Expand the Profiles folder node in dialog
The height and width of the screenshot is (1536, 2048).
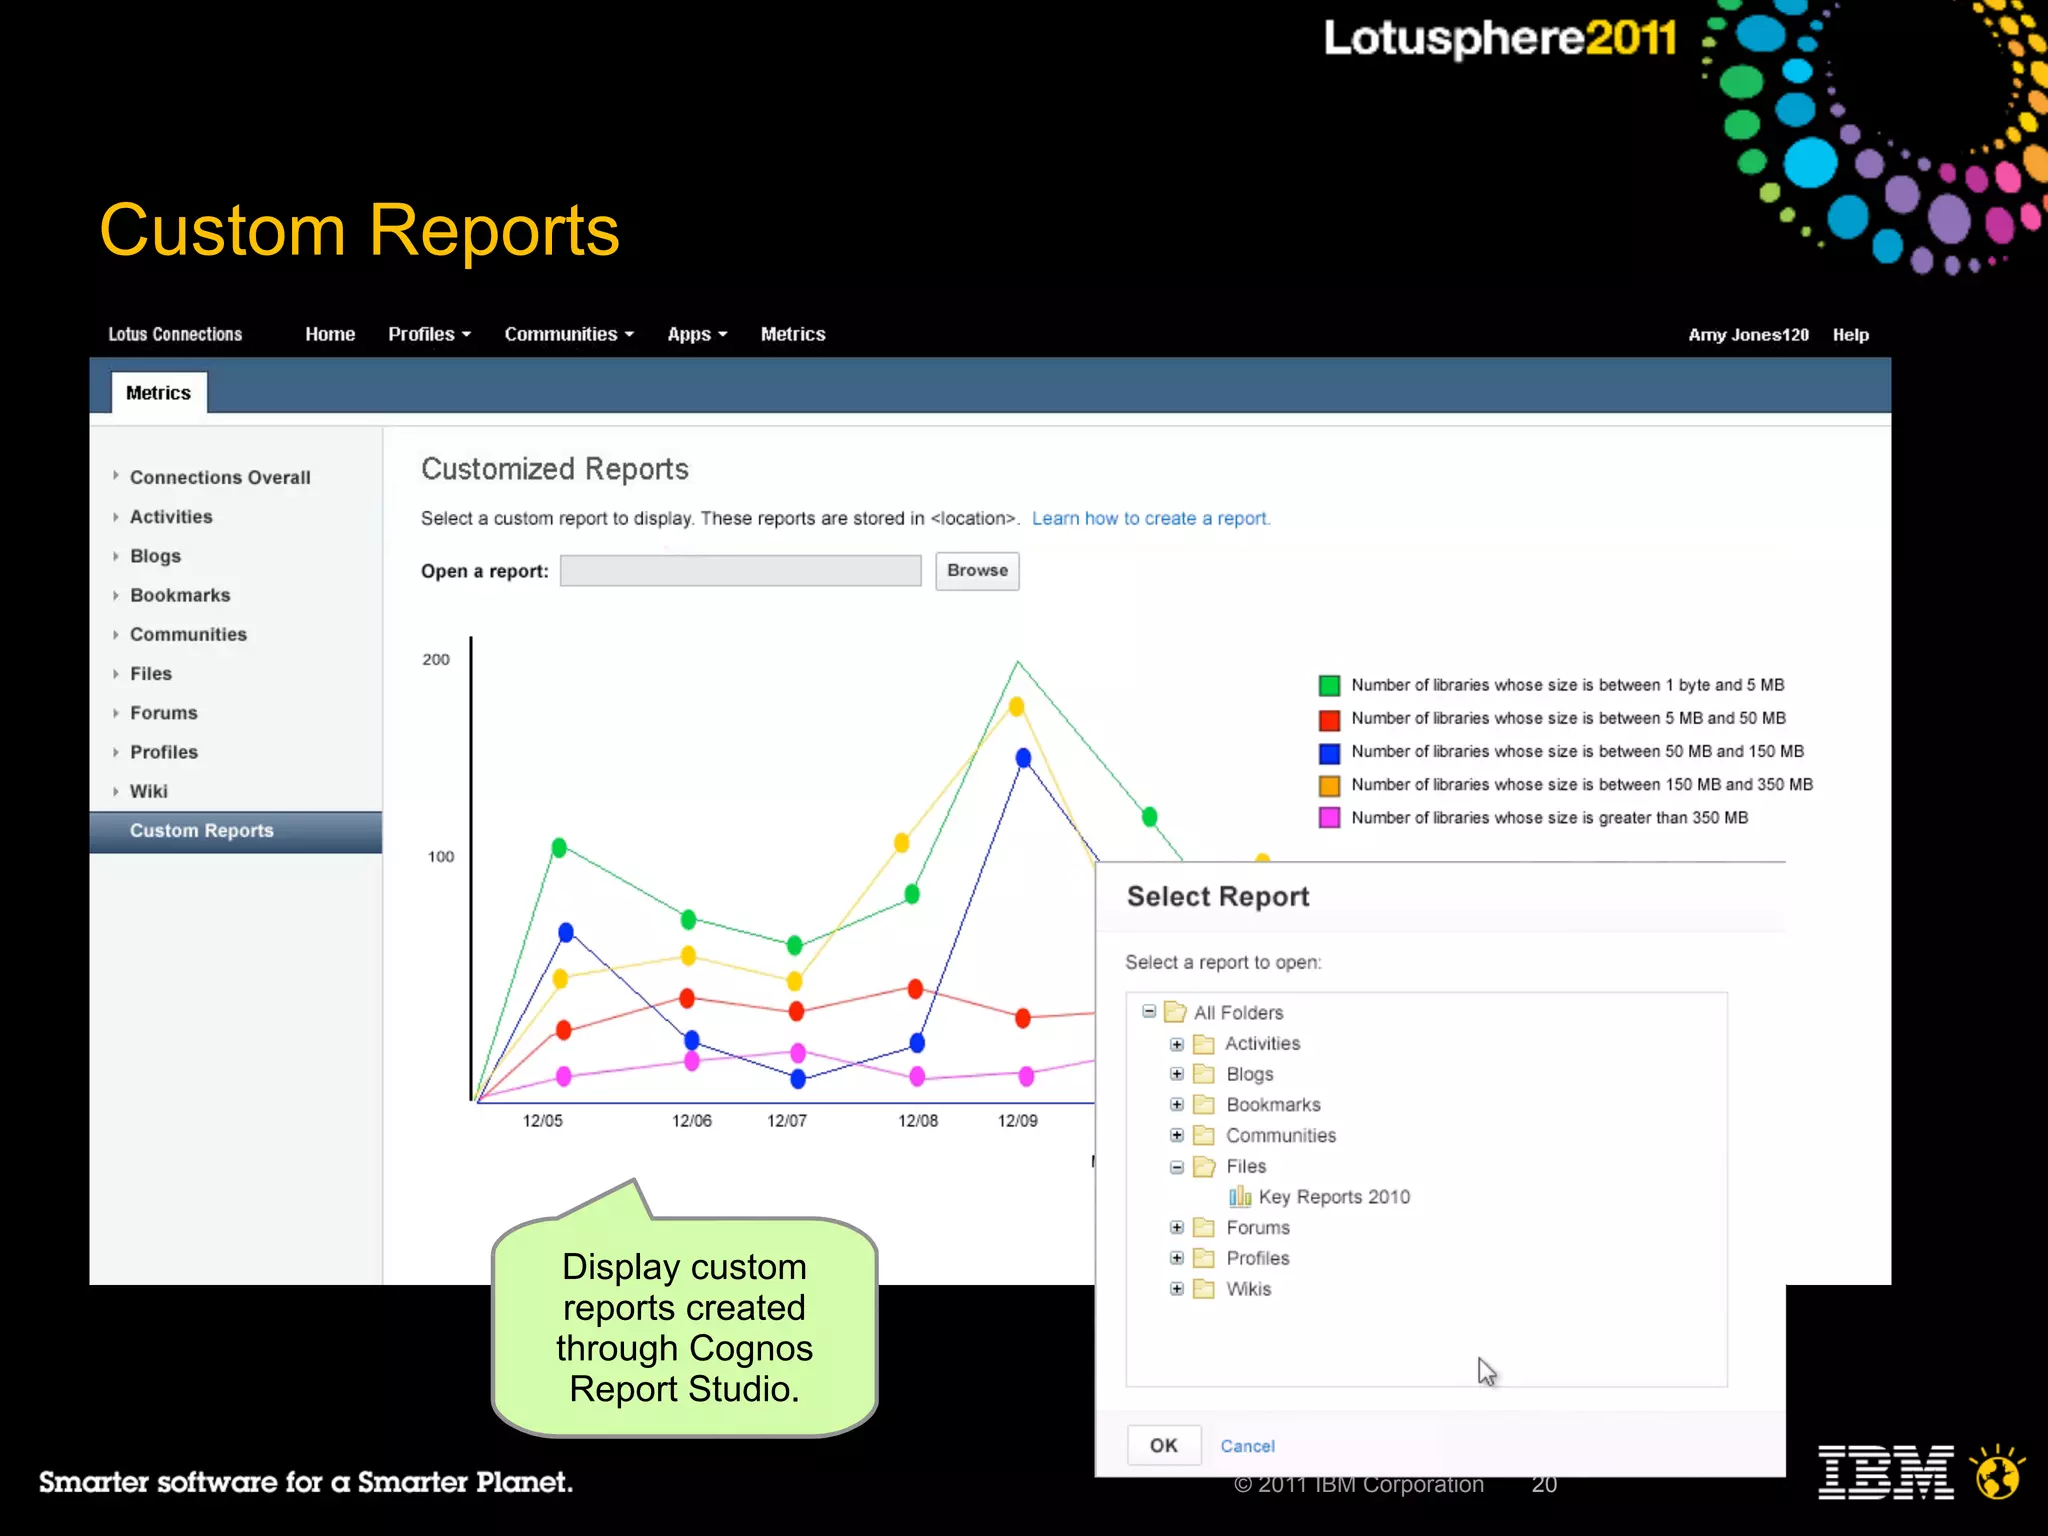click(x=1177, y=1259)
